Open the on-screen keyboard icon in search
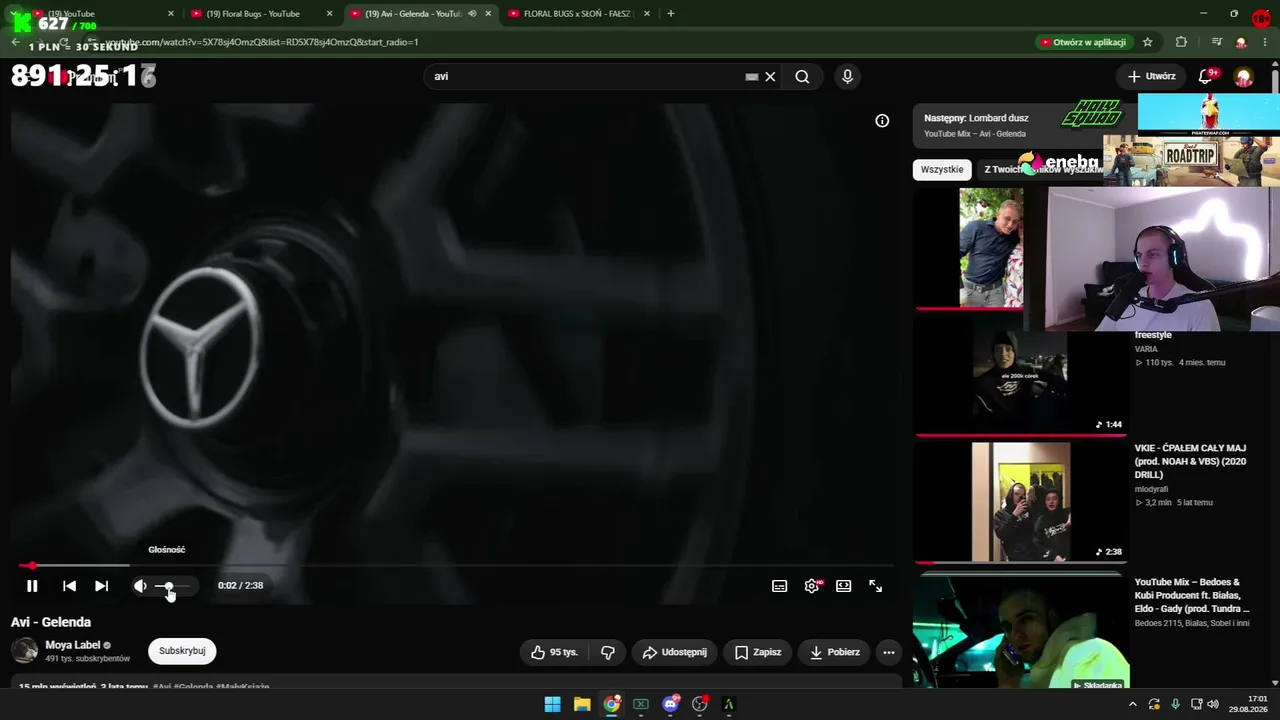The image size is (1280, 720). click(x=752, y=77)
